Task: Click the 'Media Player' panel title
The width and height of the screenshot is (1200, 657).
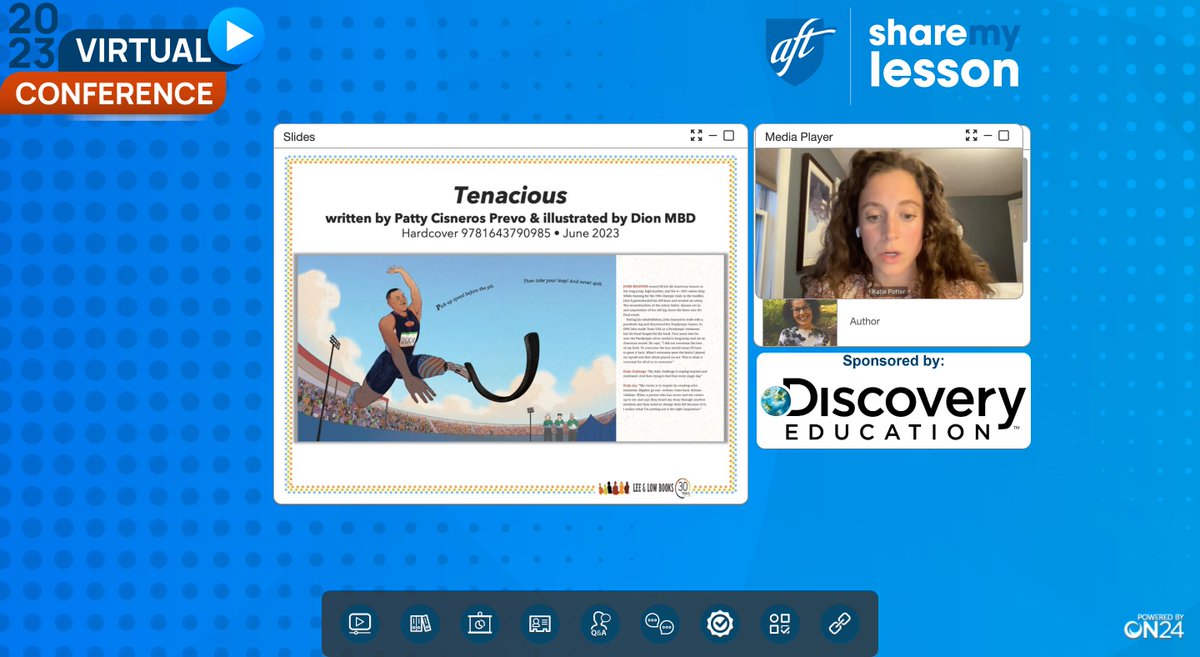Action: click(x=799, y=136)
